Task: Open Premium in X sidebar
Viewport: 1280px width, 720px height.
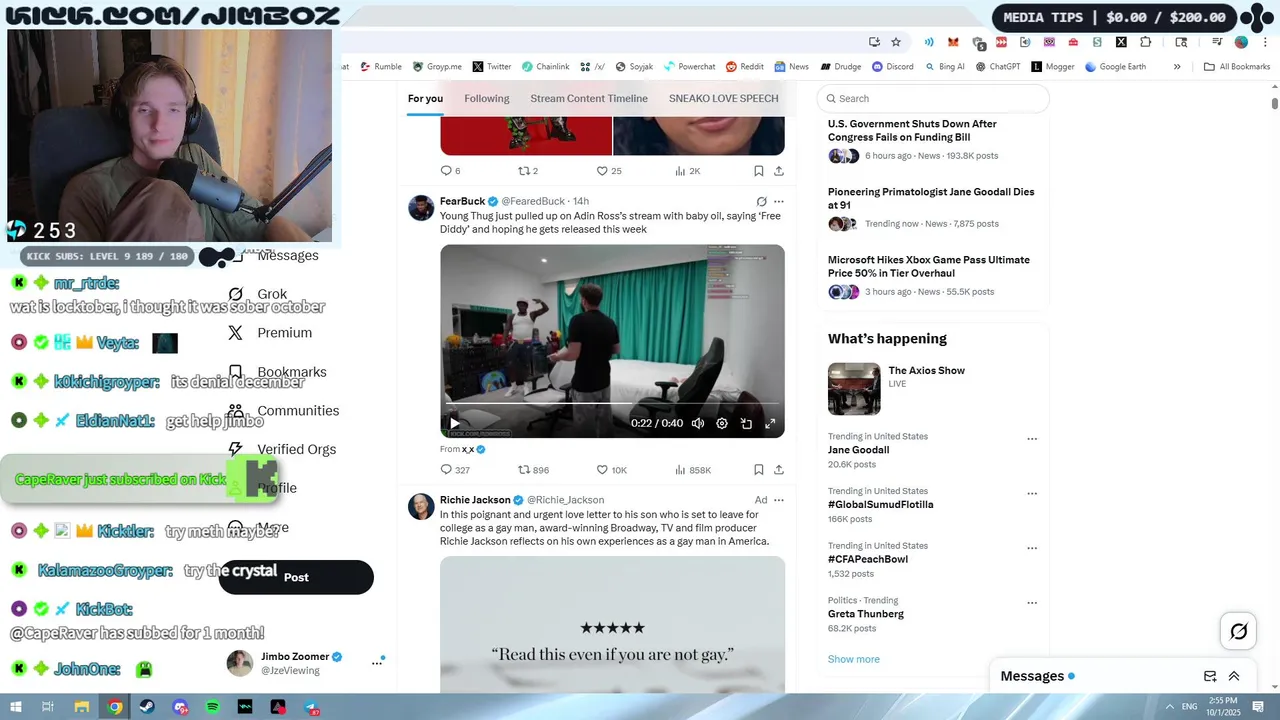Action: click(x=284, y=333)
